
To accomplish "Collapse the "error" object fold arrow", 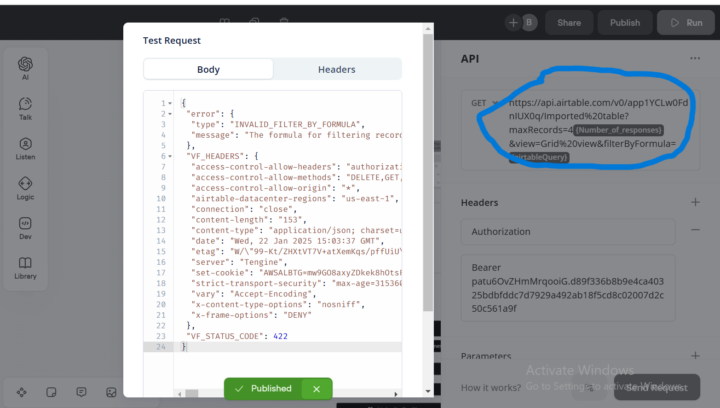I will point(170,114).
